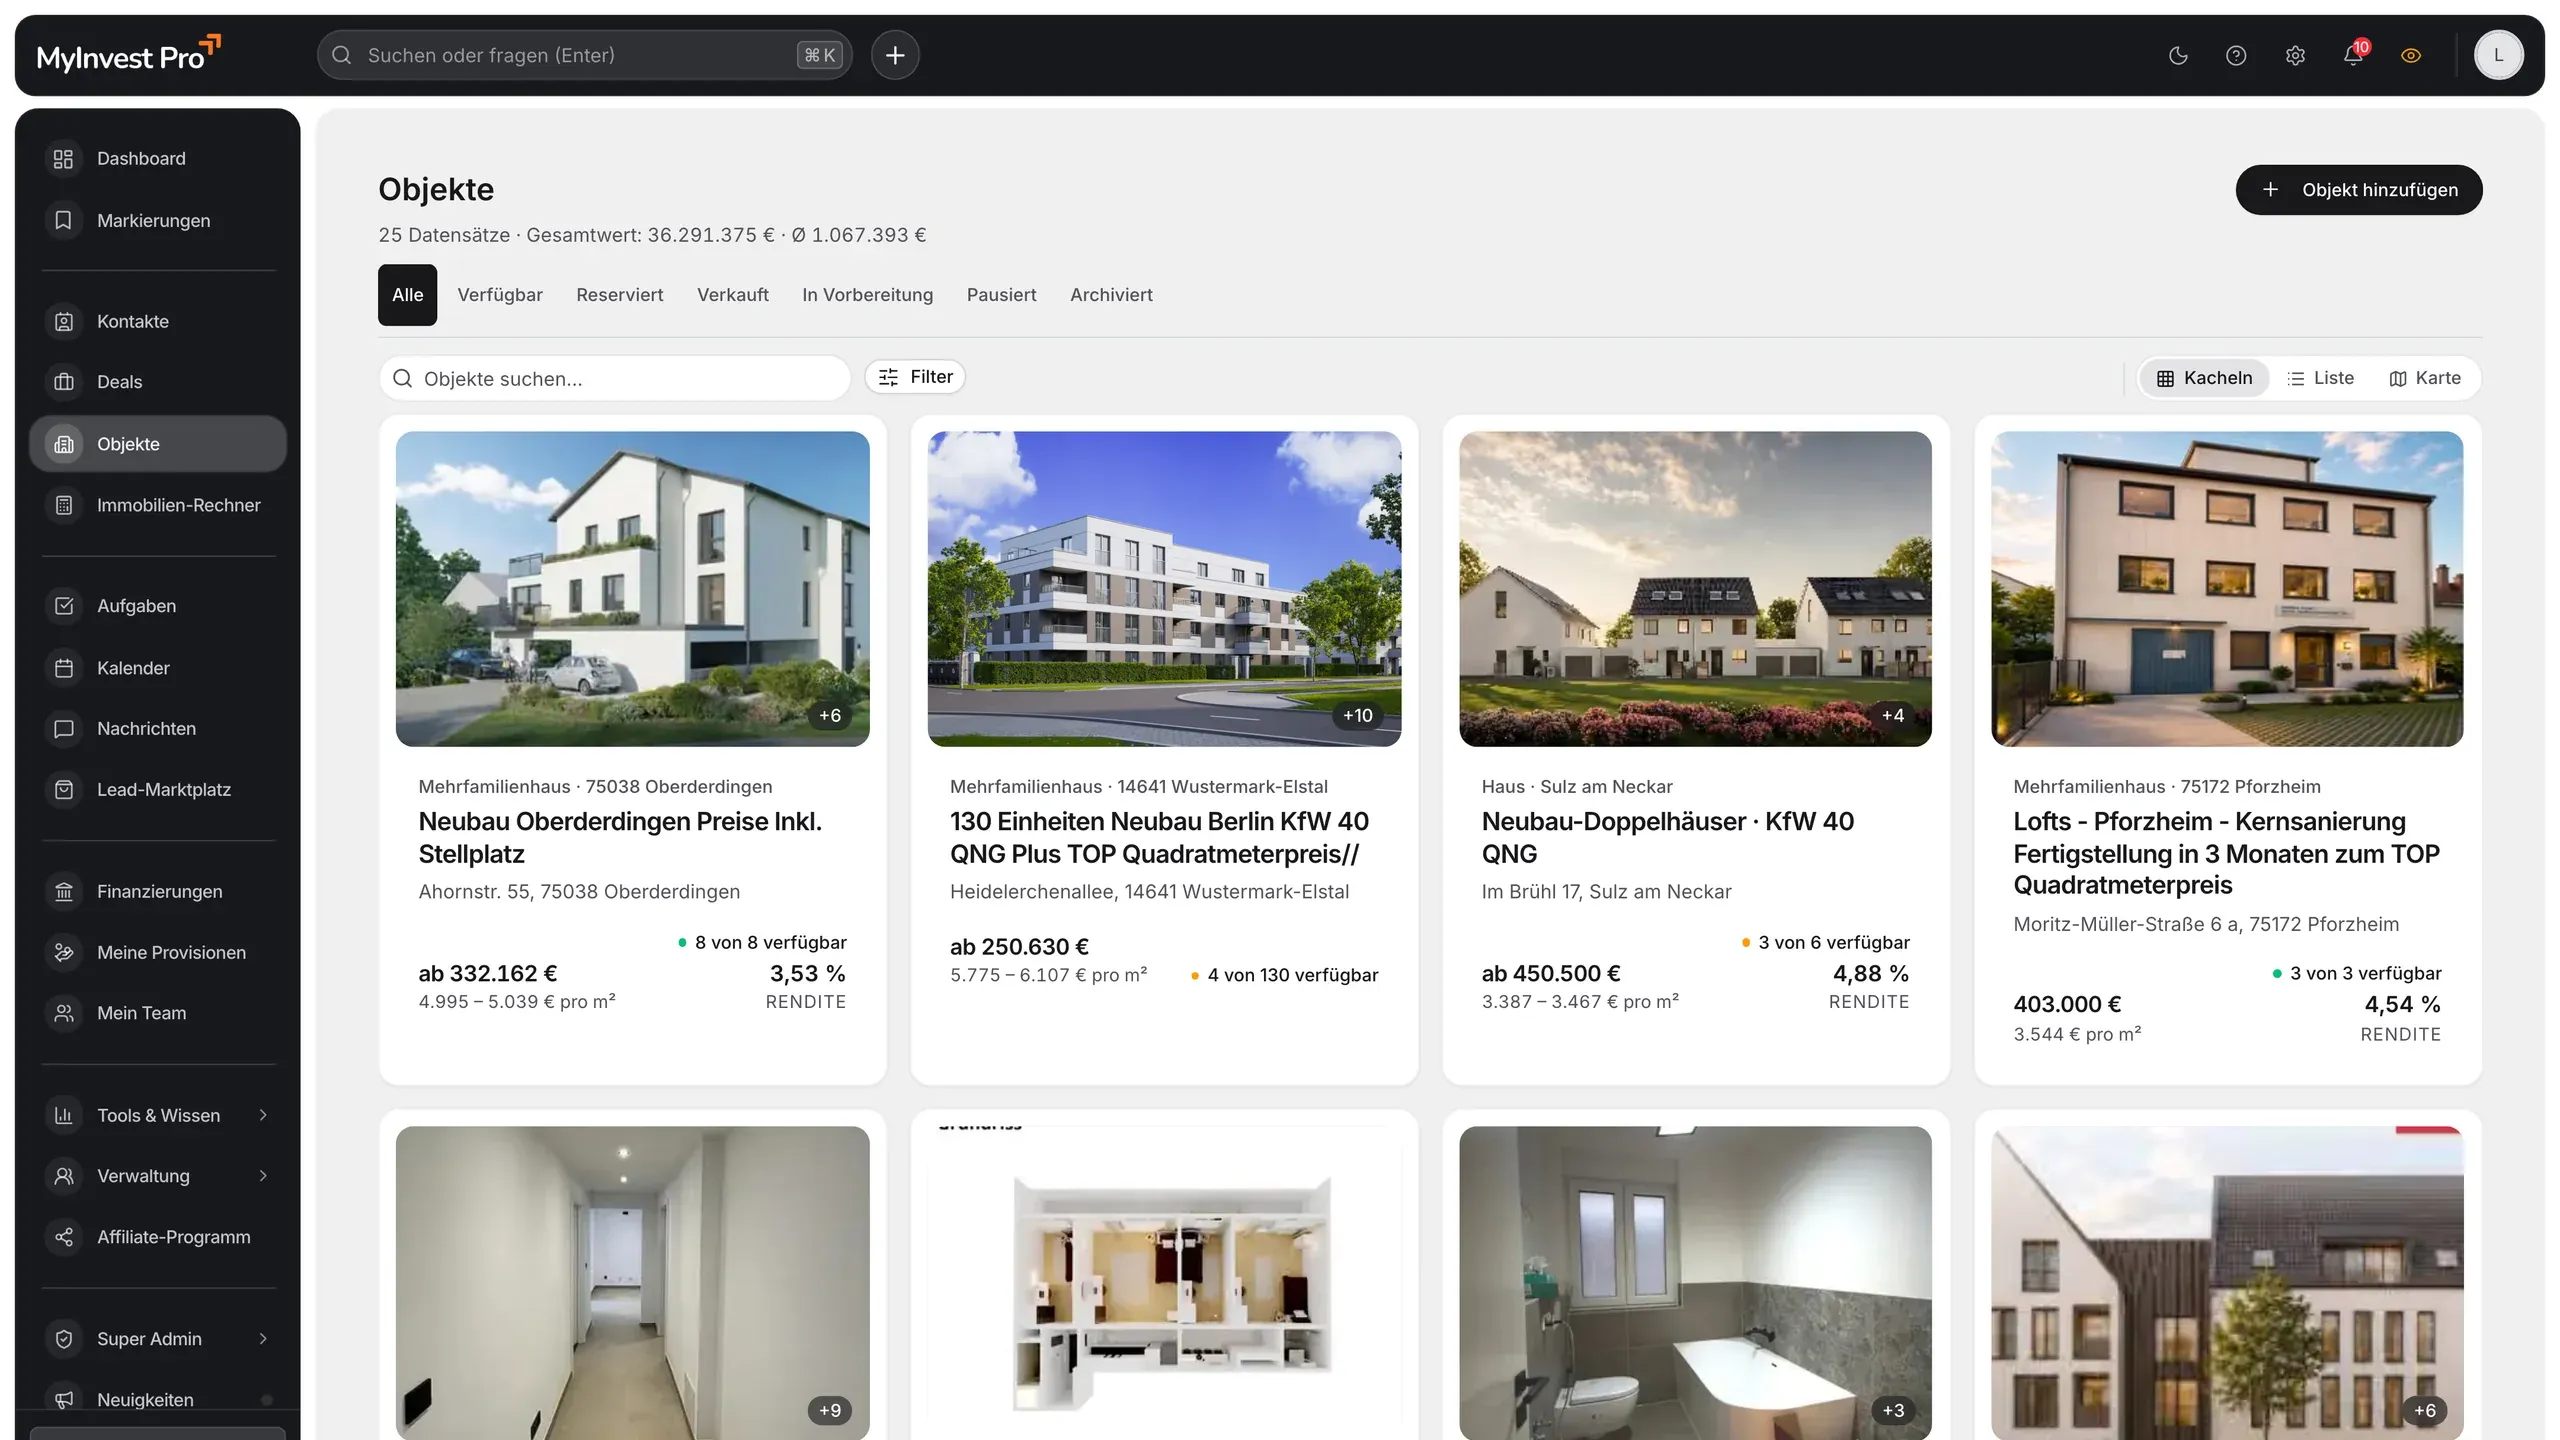
Task: Click '3 von 6 verfügbar' status
Action: [1825, 942]
